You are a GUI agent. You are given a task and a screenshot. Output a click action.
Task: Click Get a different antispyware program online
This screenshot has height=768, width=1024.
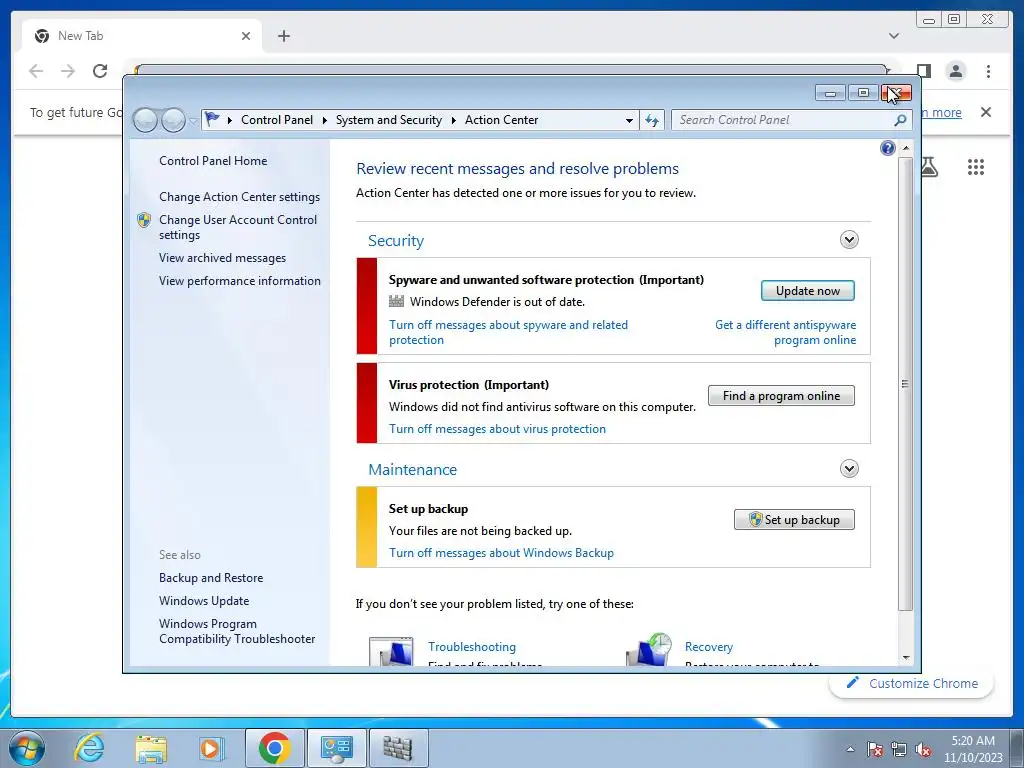point(786,332)
